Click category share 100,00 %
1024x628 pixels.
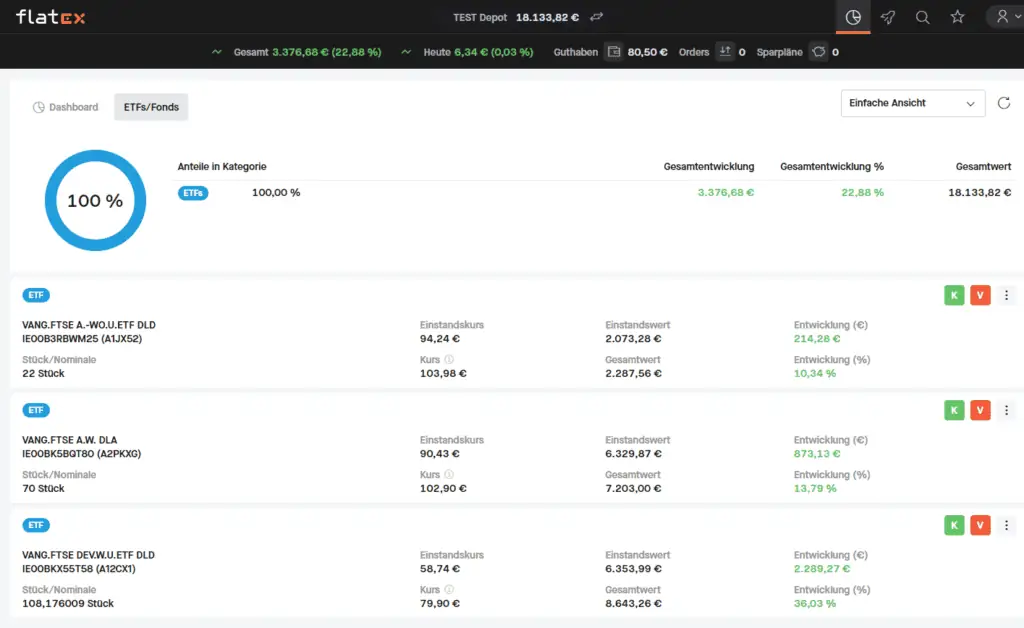click(276, 193)
